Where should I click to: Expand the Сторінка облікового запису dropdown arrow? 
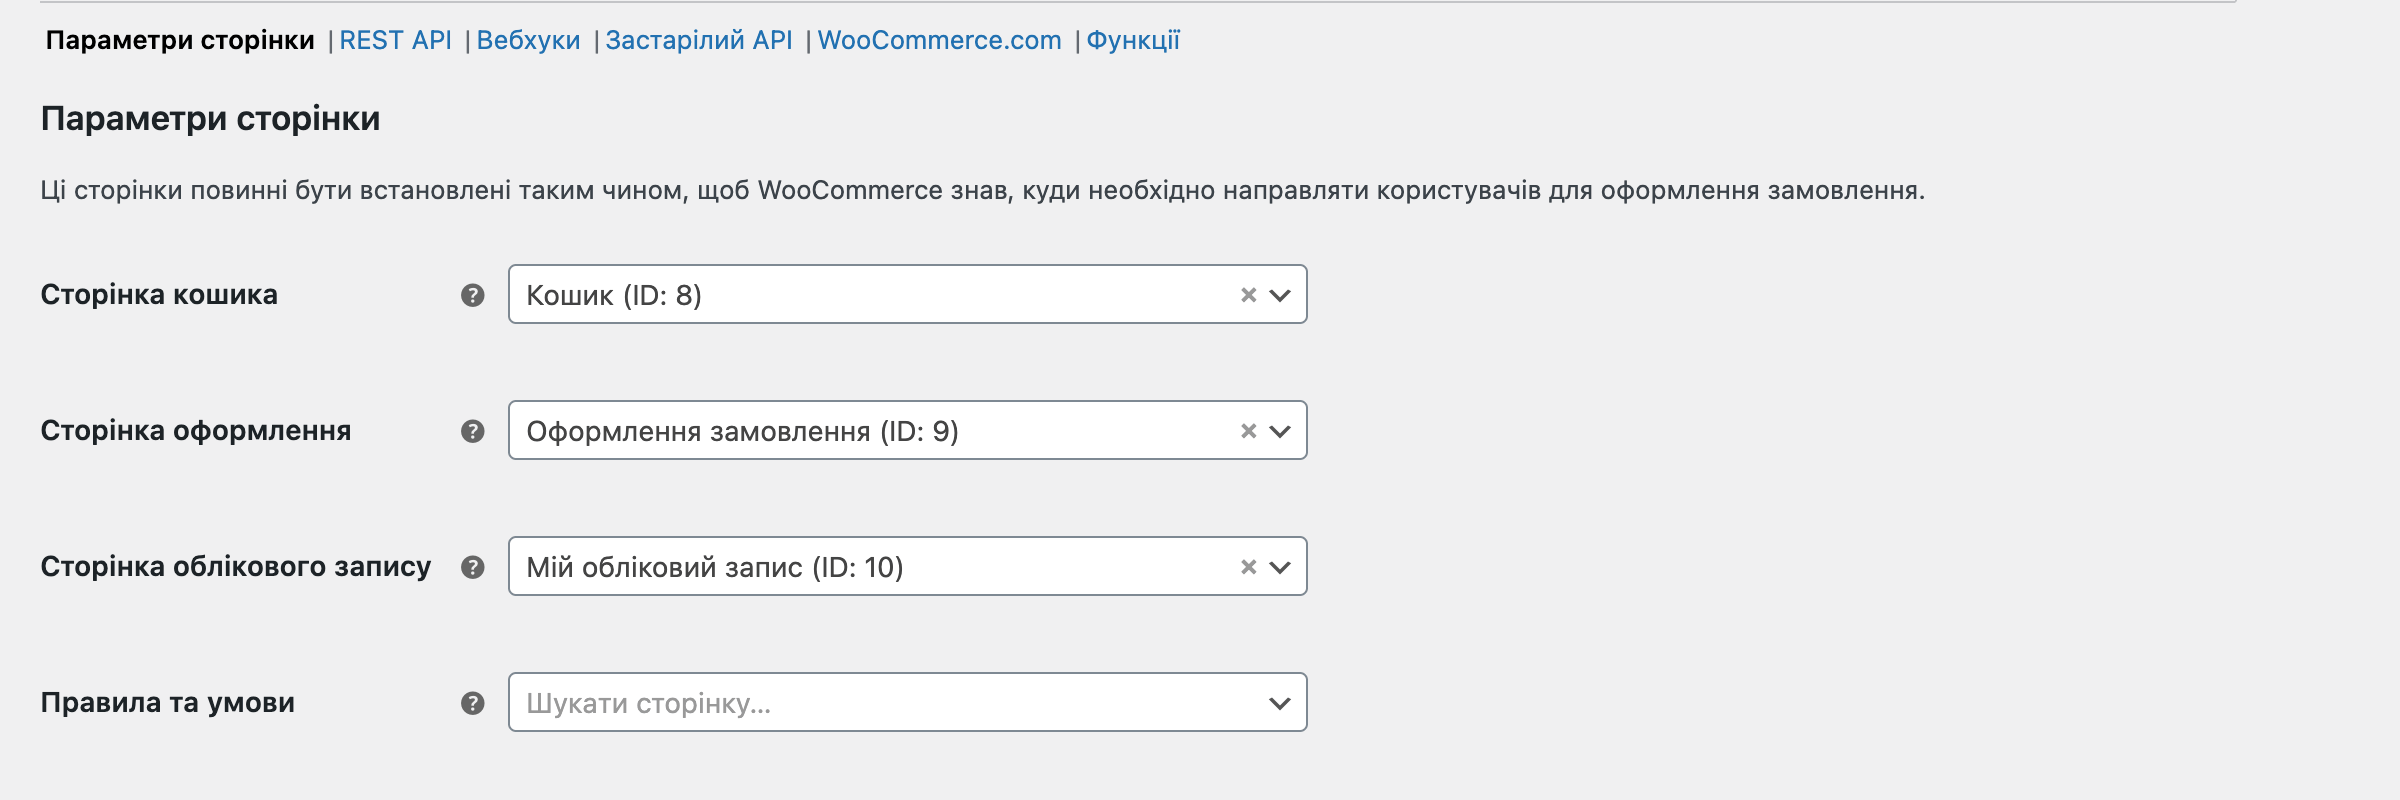pos(1280,567)
